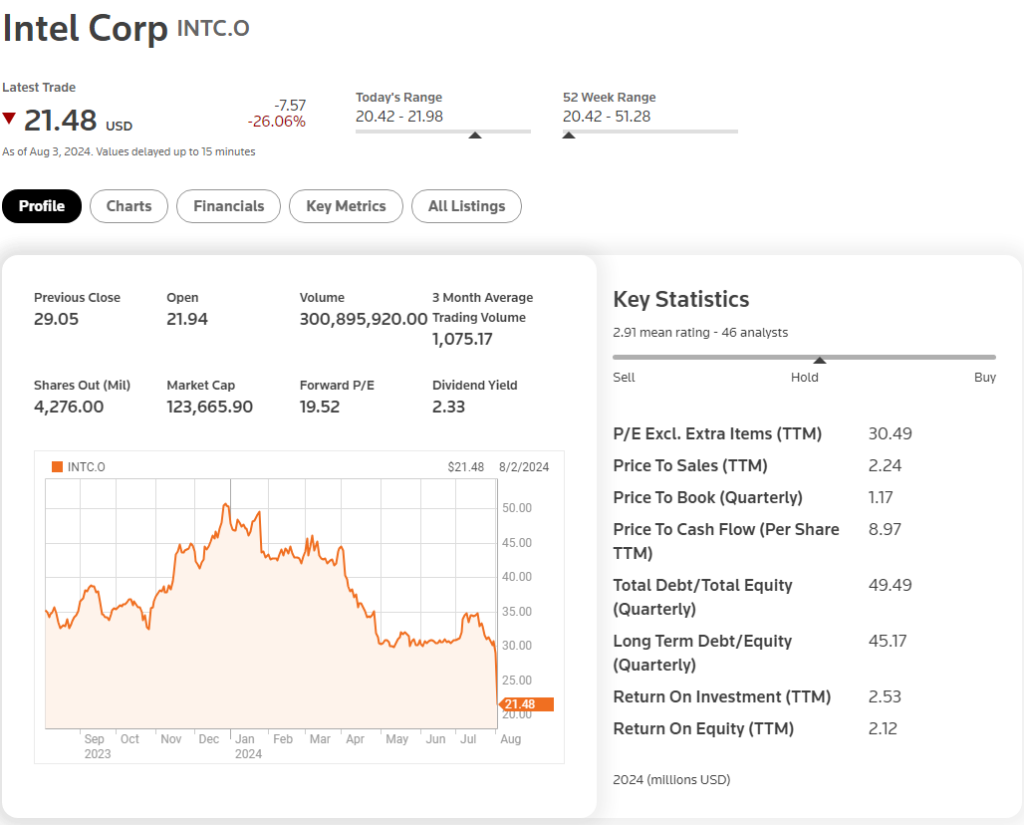The height and width of the screenshot is (825, 1024).
Task: Click the Intel Corp heading
Action: pos(85,28)
